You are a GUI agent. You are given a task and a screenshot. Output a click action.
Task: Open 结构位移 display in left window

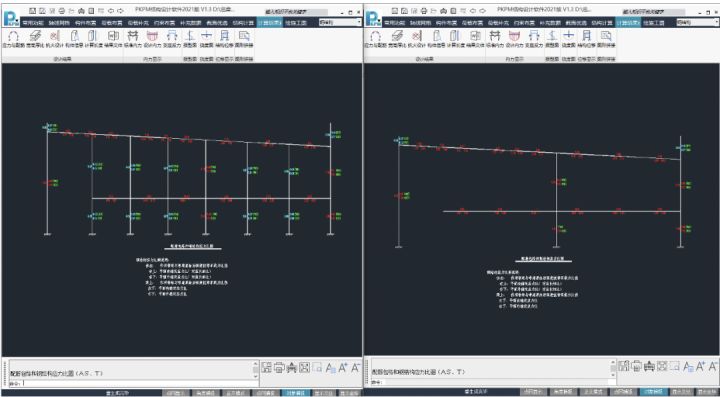225,39
